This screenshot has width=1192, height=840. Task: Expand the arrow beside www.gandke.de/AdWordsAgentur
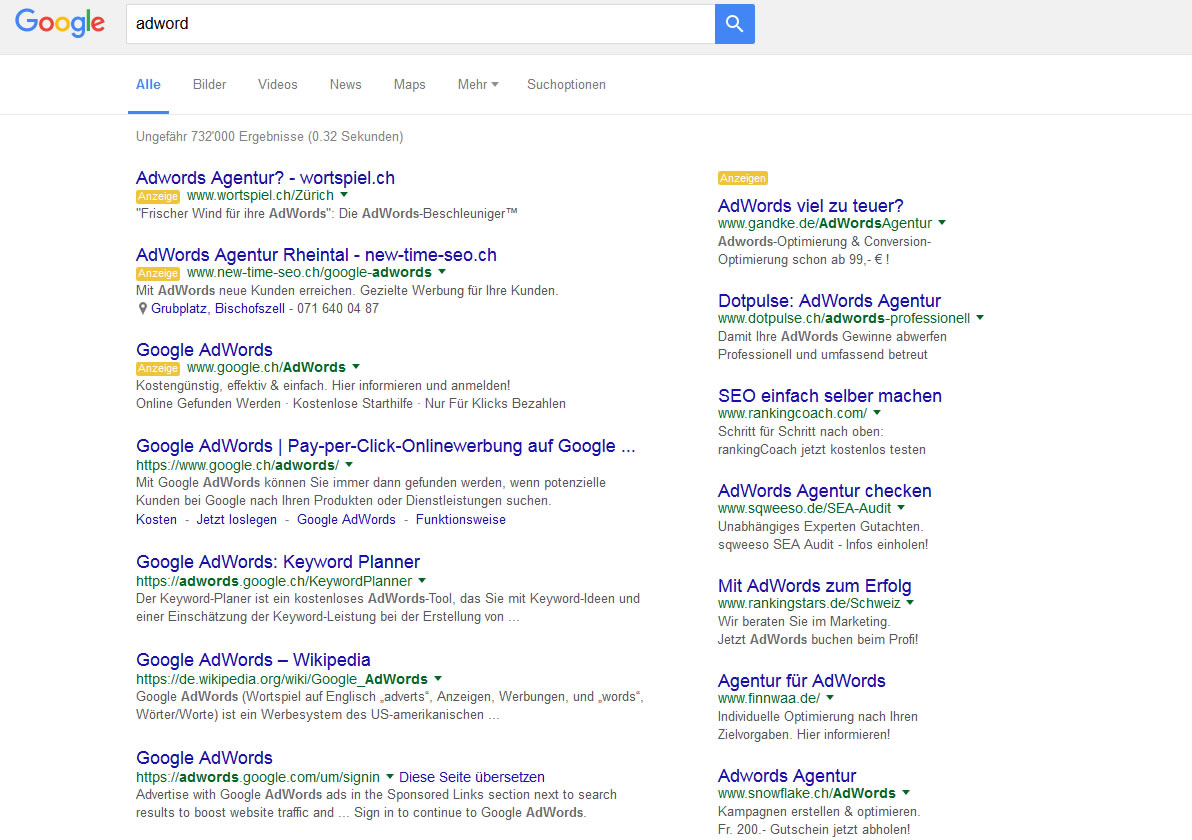942,223
